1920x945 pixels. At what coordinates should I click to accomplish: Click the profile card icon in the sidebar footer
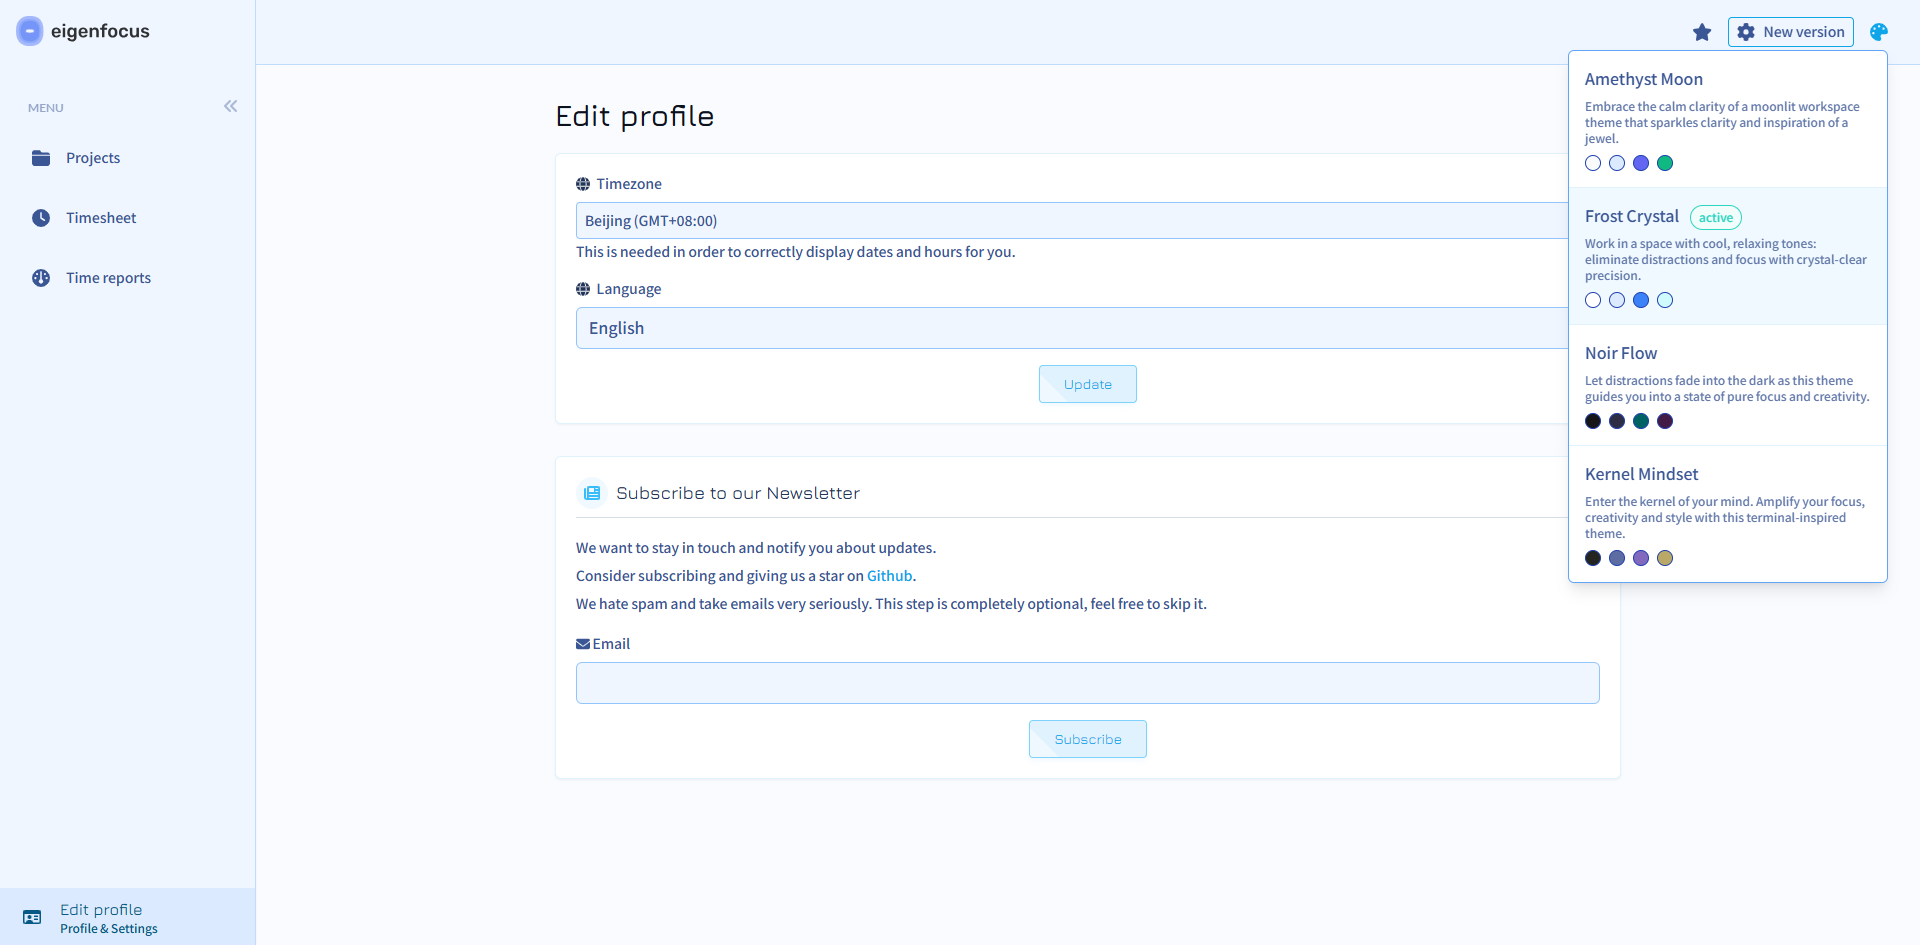coord(32,917)
